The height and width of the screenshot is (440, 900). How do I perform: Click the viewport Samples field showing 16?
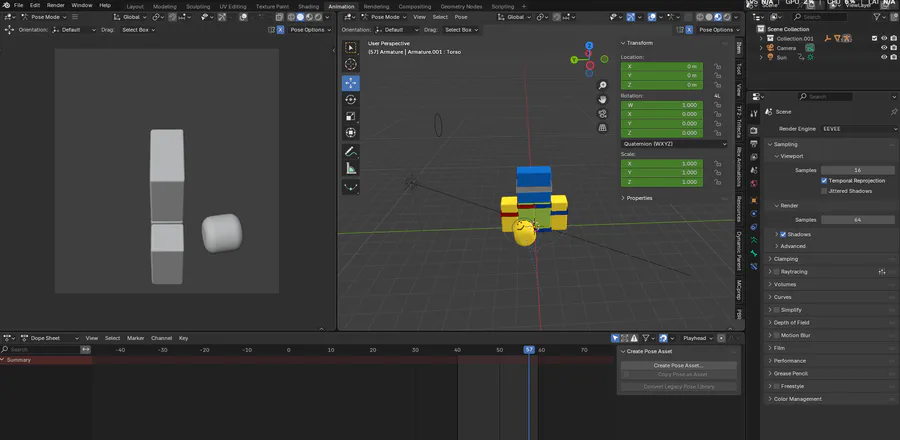tap(858, 170)
